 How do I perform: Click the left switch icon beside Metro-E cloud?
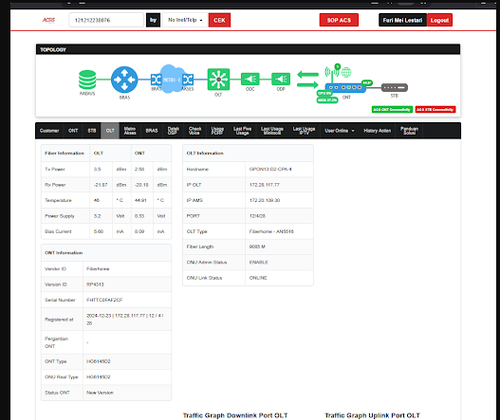tap(156, 80)
